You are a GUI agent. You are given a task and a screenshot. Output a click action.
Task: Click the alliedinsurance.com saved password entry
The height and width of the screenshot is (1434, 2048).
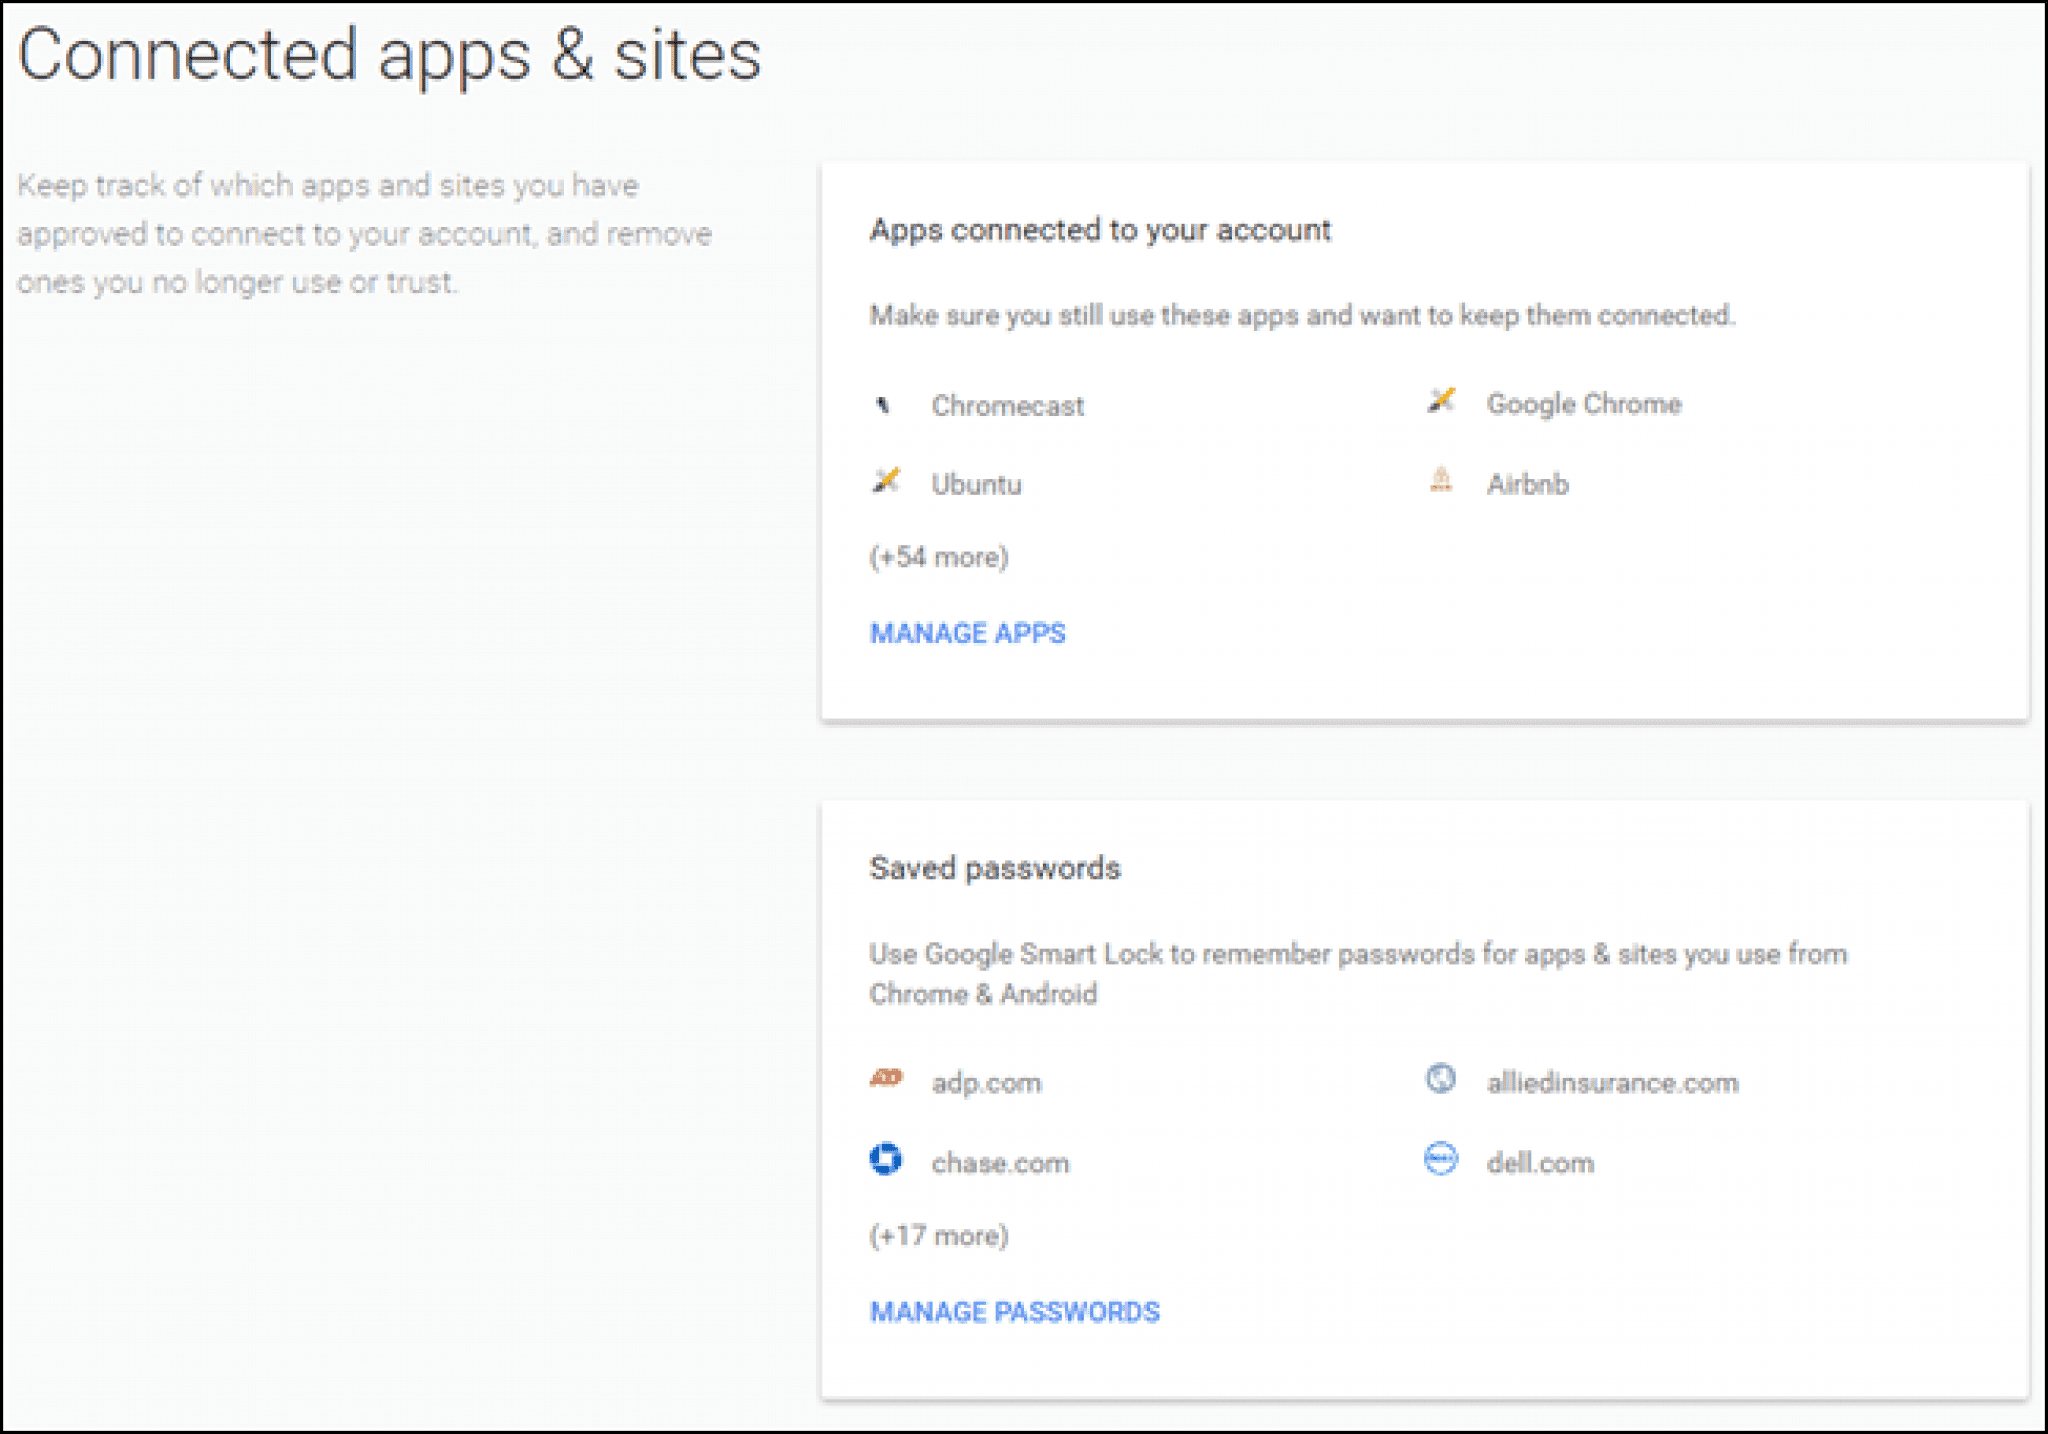coord(1612,1083)
